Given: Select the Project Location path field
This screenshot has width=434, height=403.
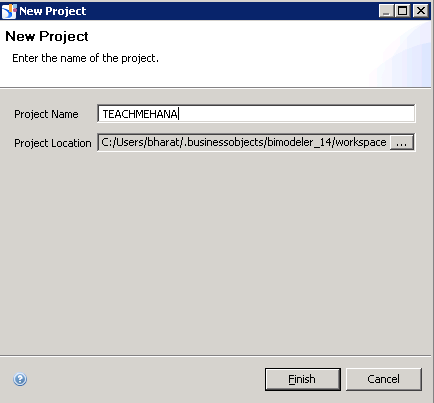Looking at the screenshot, I should [x=244, y=143].
